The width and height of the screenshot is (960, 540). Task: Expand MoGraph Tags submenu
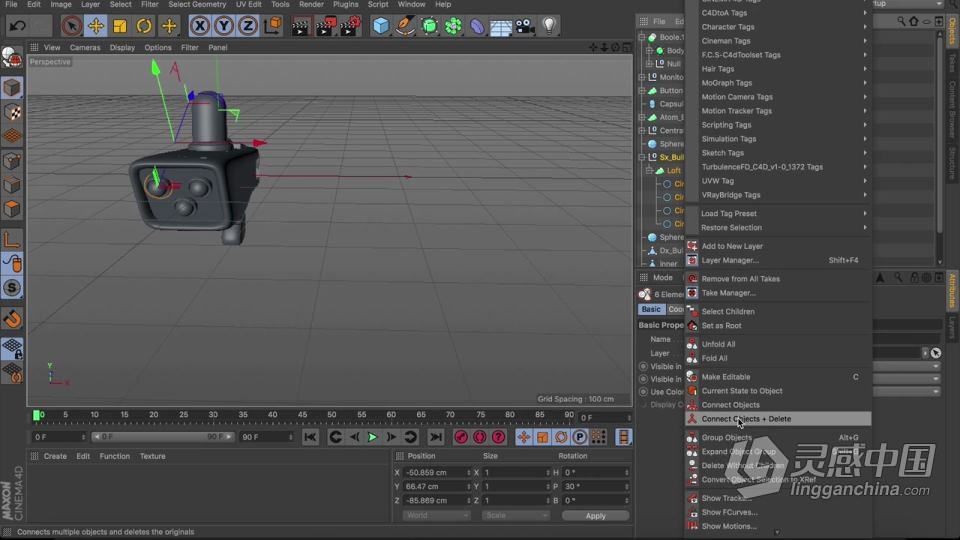[779, 83]
